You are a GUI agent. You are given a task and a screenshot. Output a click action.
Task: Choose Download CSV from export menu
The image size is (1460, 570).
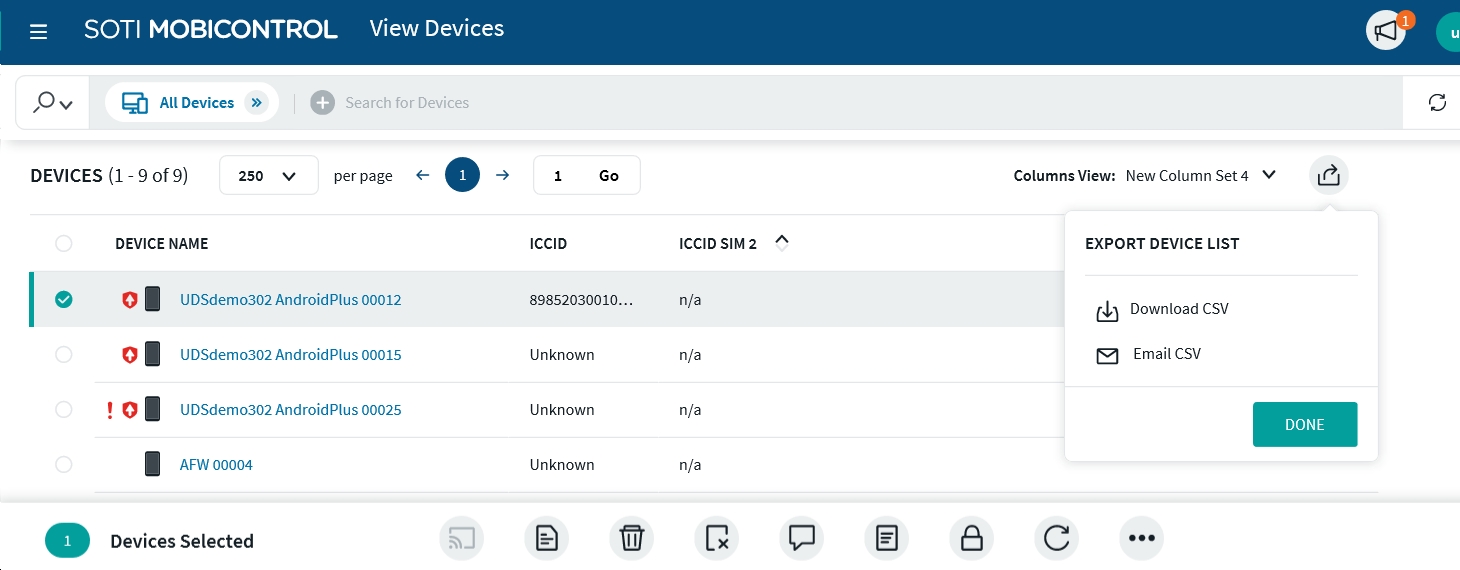[1178, 310]
